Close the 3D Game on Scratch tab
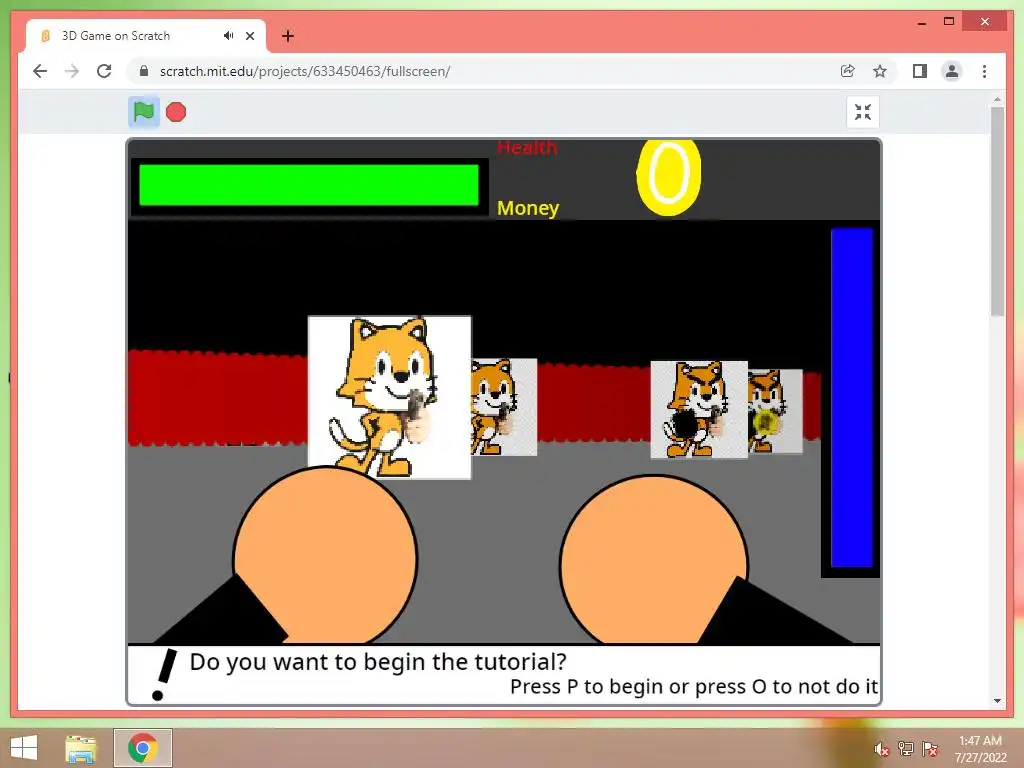The height and width of the screenshot is (768, 1024). pos(250,36)
